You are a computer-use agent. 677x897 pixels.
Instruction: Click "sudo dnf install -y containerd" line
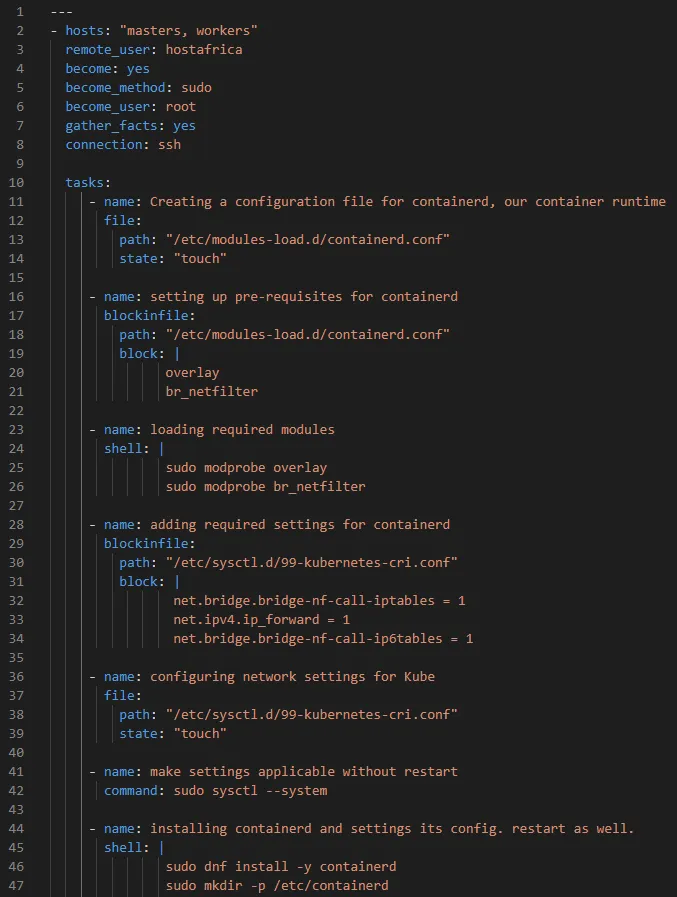[281, 866]
